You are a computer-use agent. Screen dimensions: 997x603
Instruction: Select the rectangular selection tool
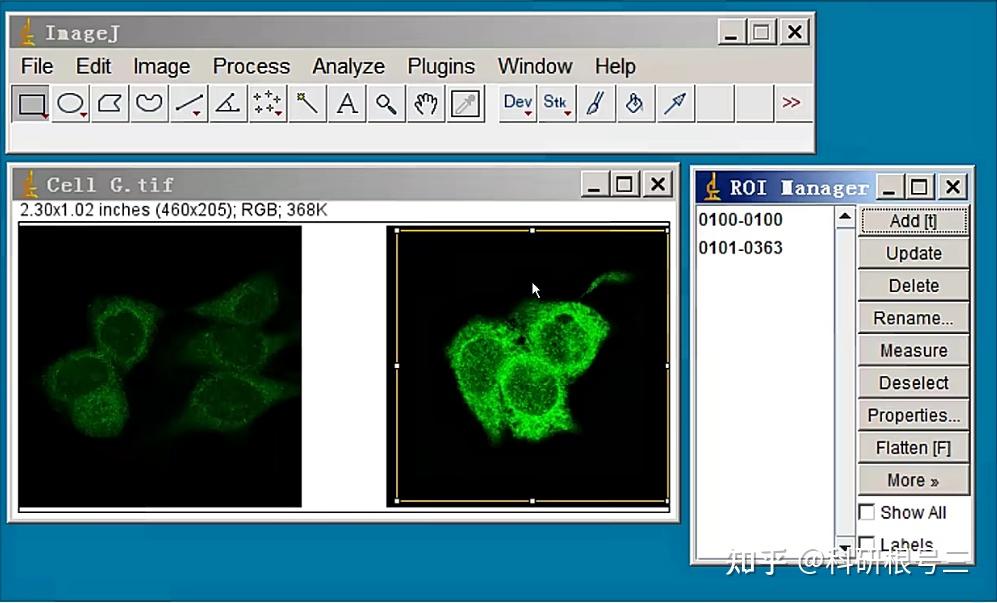[x=30, y=103]
